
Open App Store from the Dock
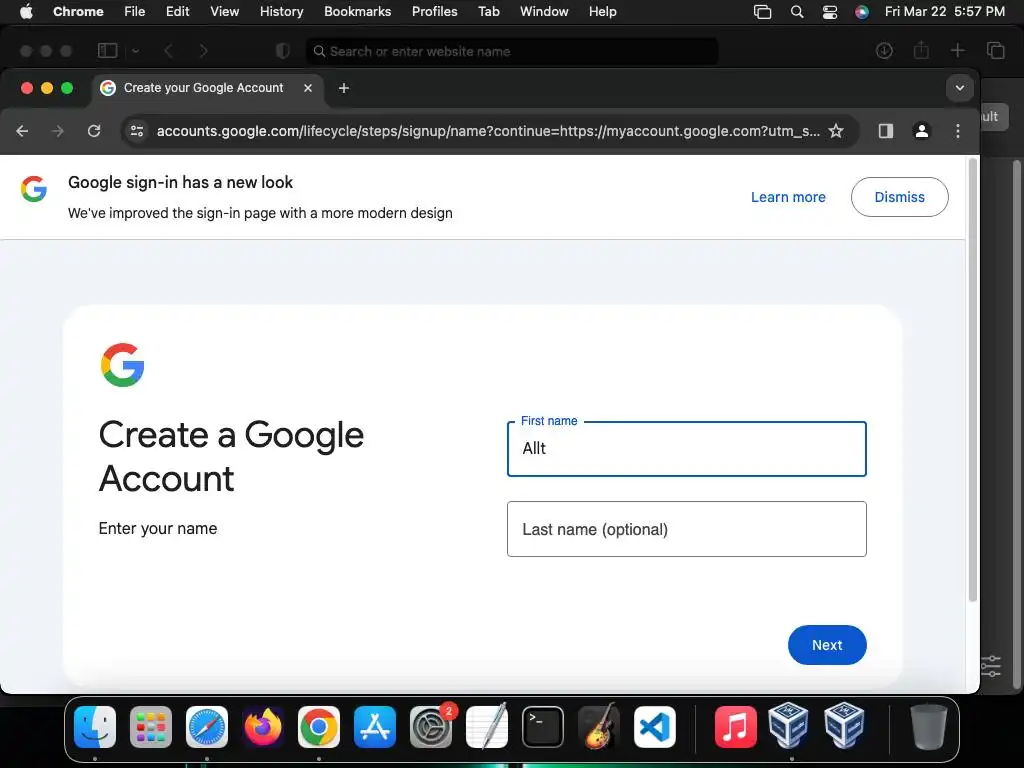coord(375,727)
